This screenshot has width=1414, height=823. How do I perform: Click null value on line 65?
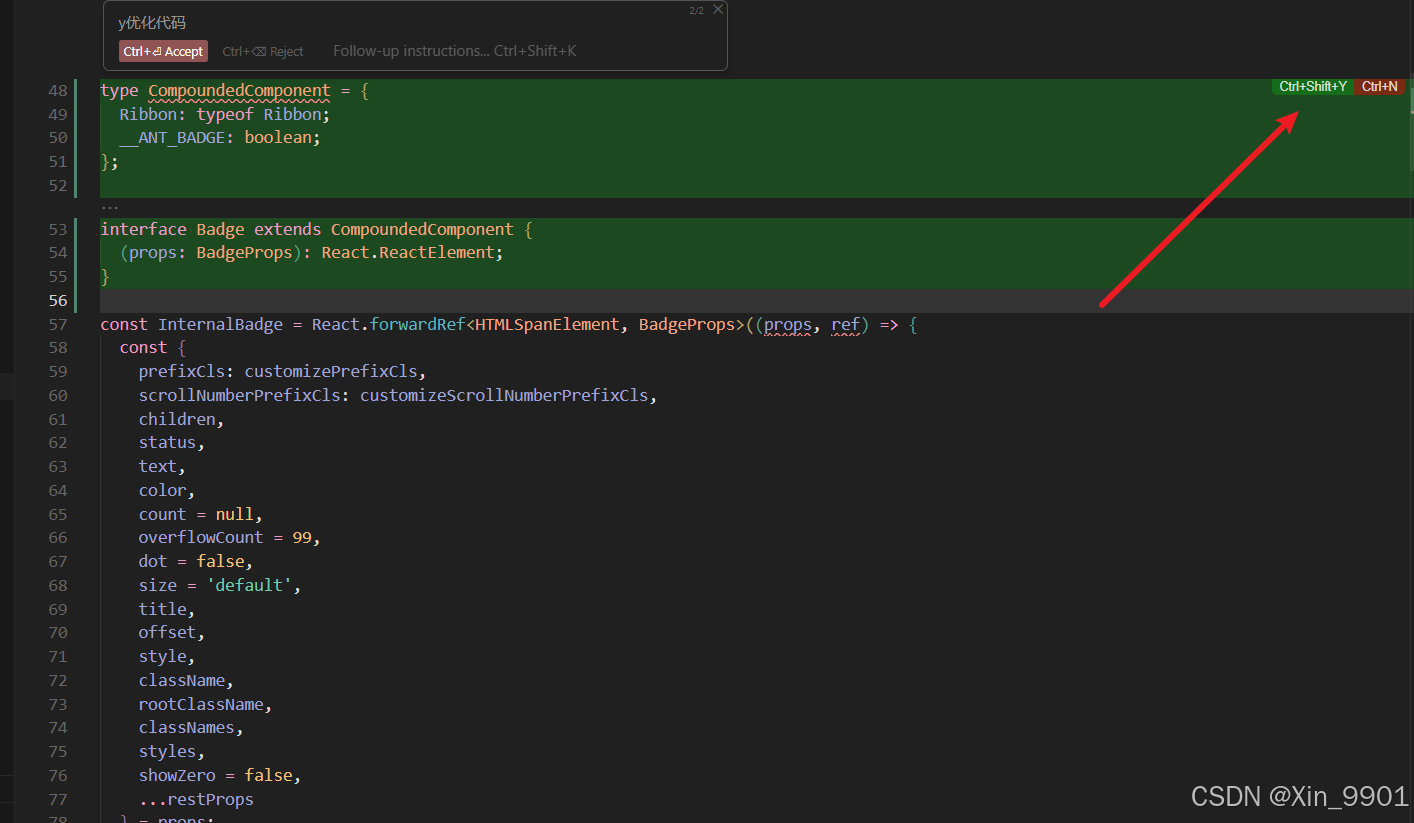click(x=234, y=514)
